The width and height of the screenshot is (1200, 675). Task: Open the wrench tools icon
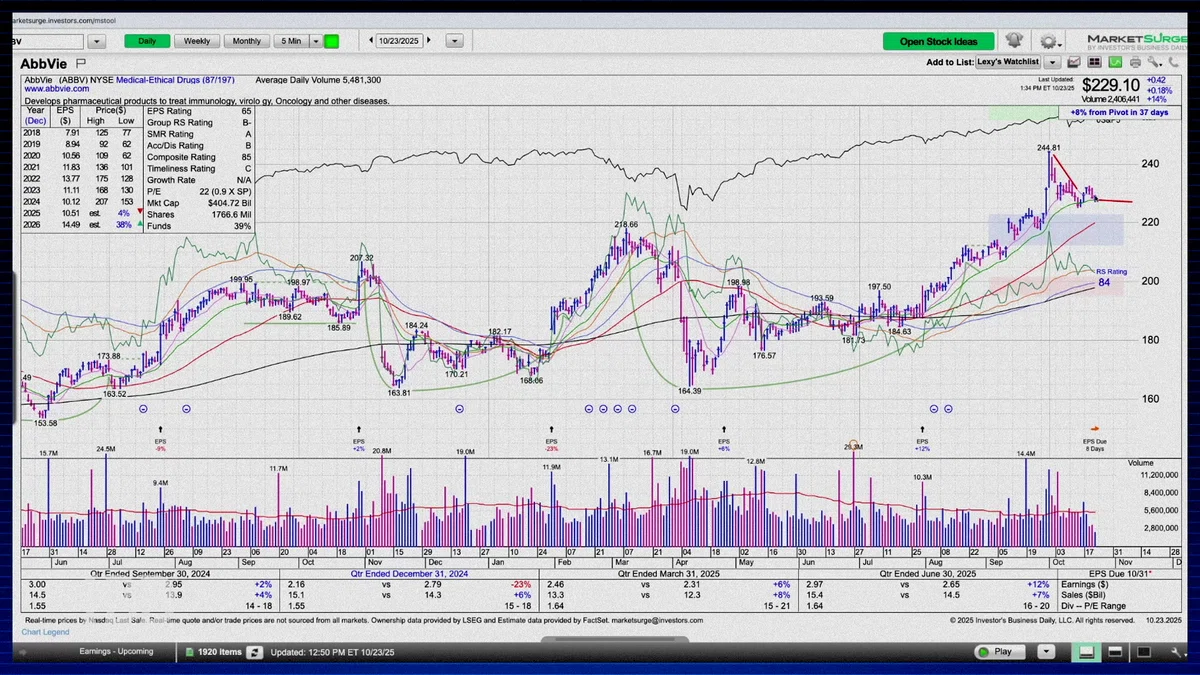click(x=1154, y=62)
